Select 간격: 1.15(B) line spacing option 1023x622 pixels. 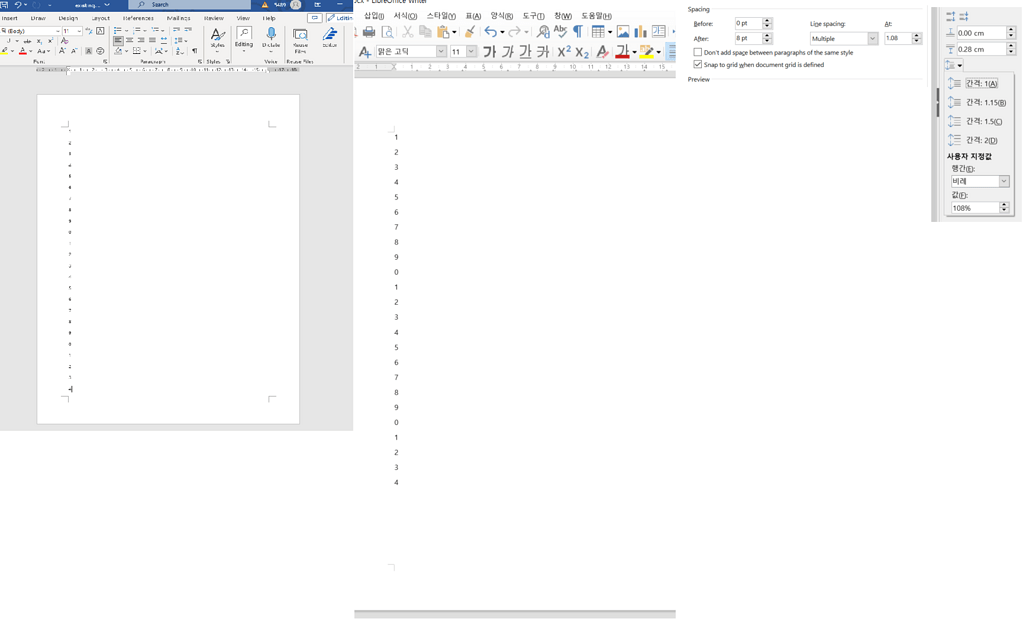(977, 102)
